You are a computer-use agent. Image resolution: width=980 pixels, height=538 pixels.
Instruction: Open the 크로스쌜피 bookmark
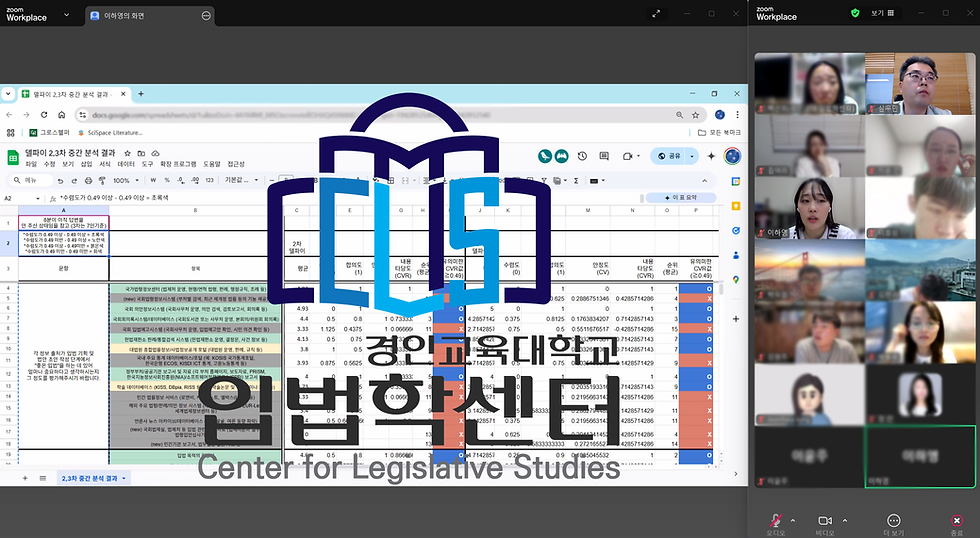pos(50,132)
